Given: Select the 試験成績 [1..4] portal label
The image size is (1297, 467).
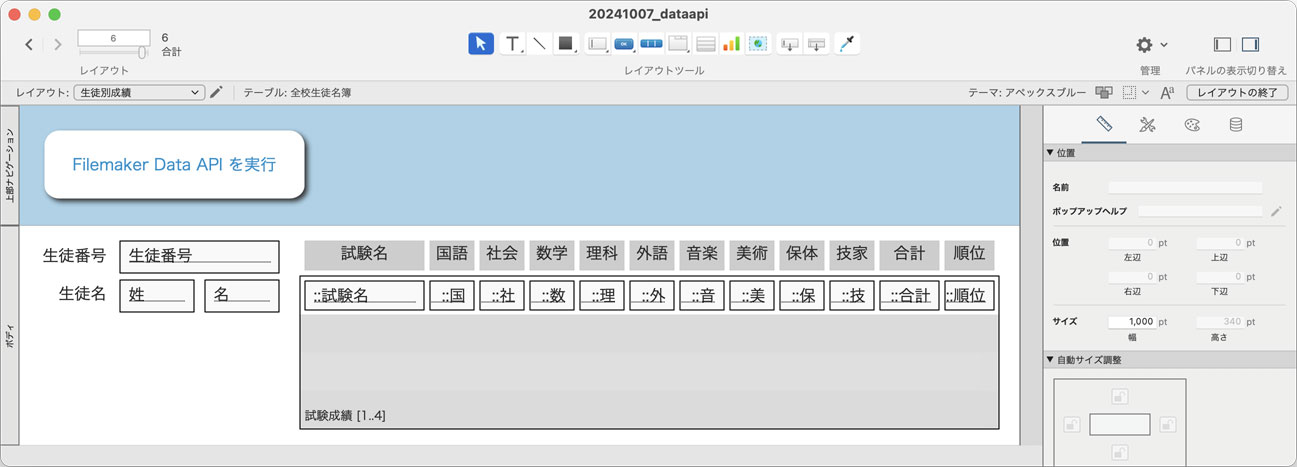Looking at the screenshot, I should coord(345,415).
